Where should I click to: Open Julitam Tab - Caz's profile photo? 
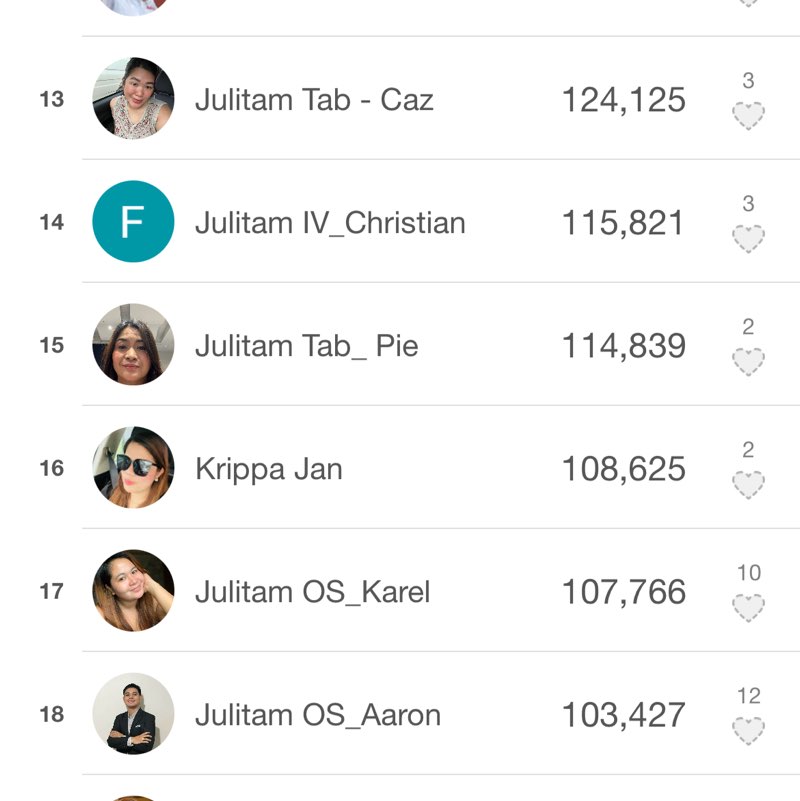pyautogui.click(x=133, y=99)
